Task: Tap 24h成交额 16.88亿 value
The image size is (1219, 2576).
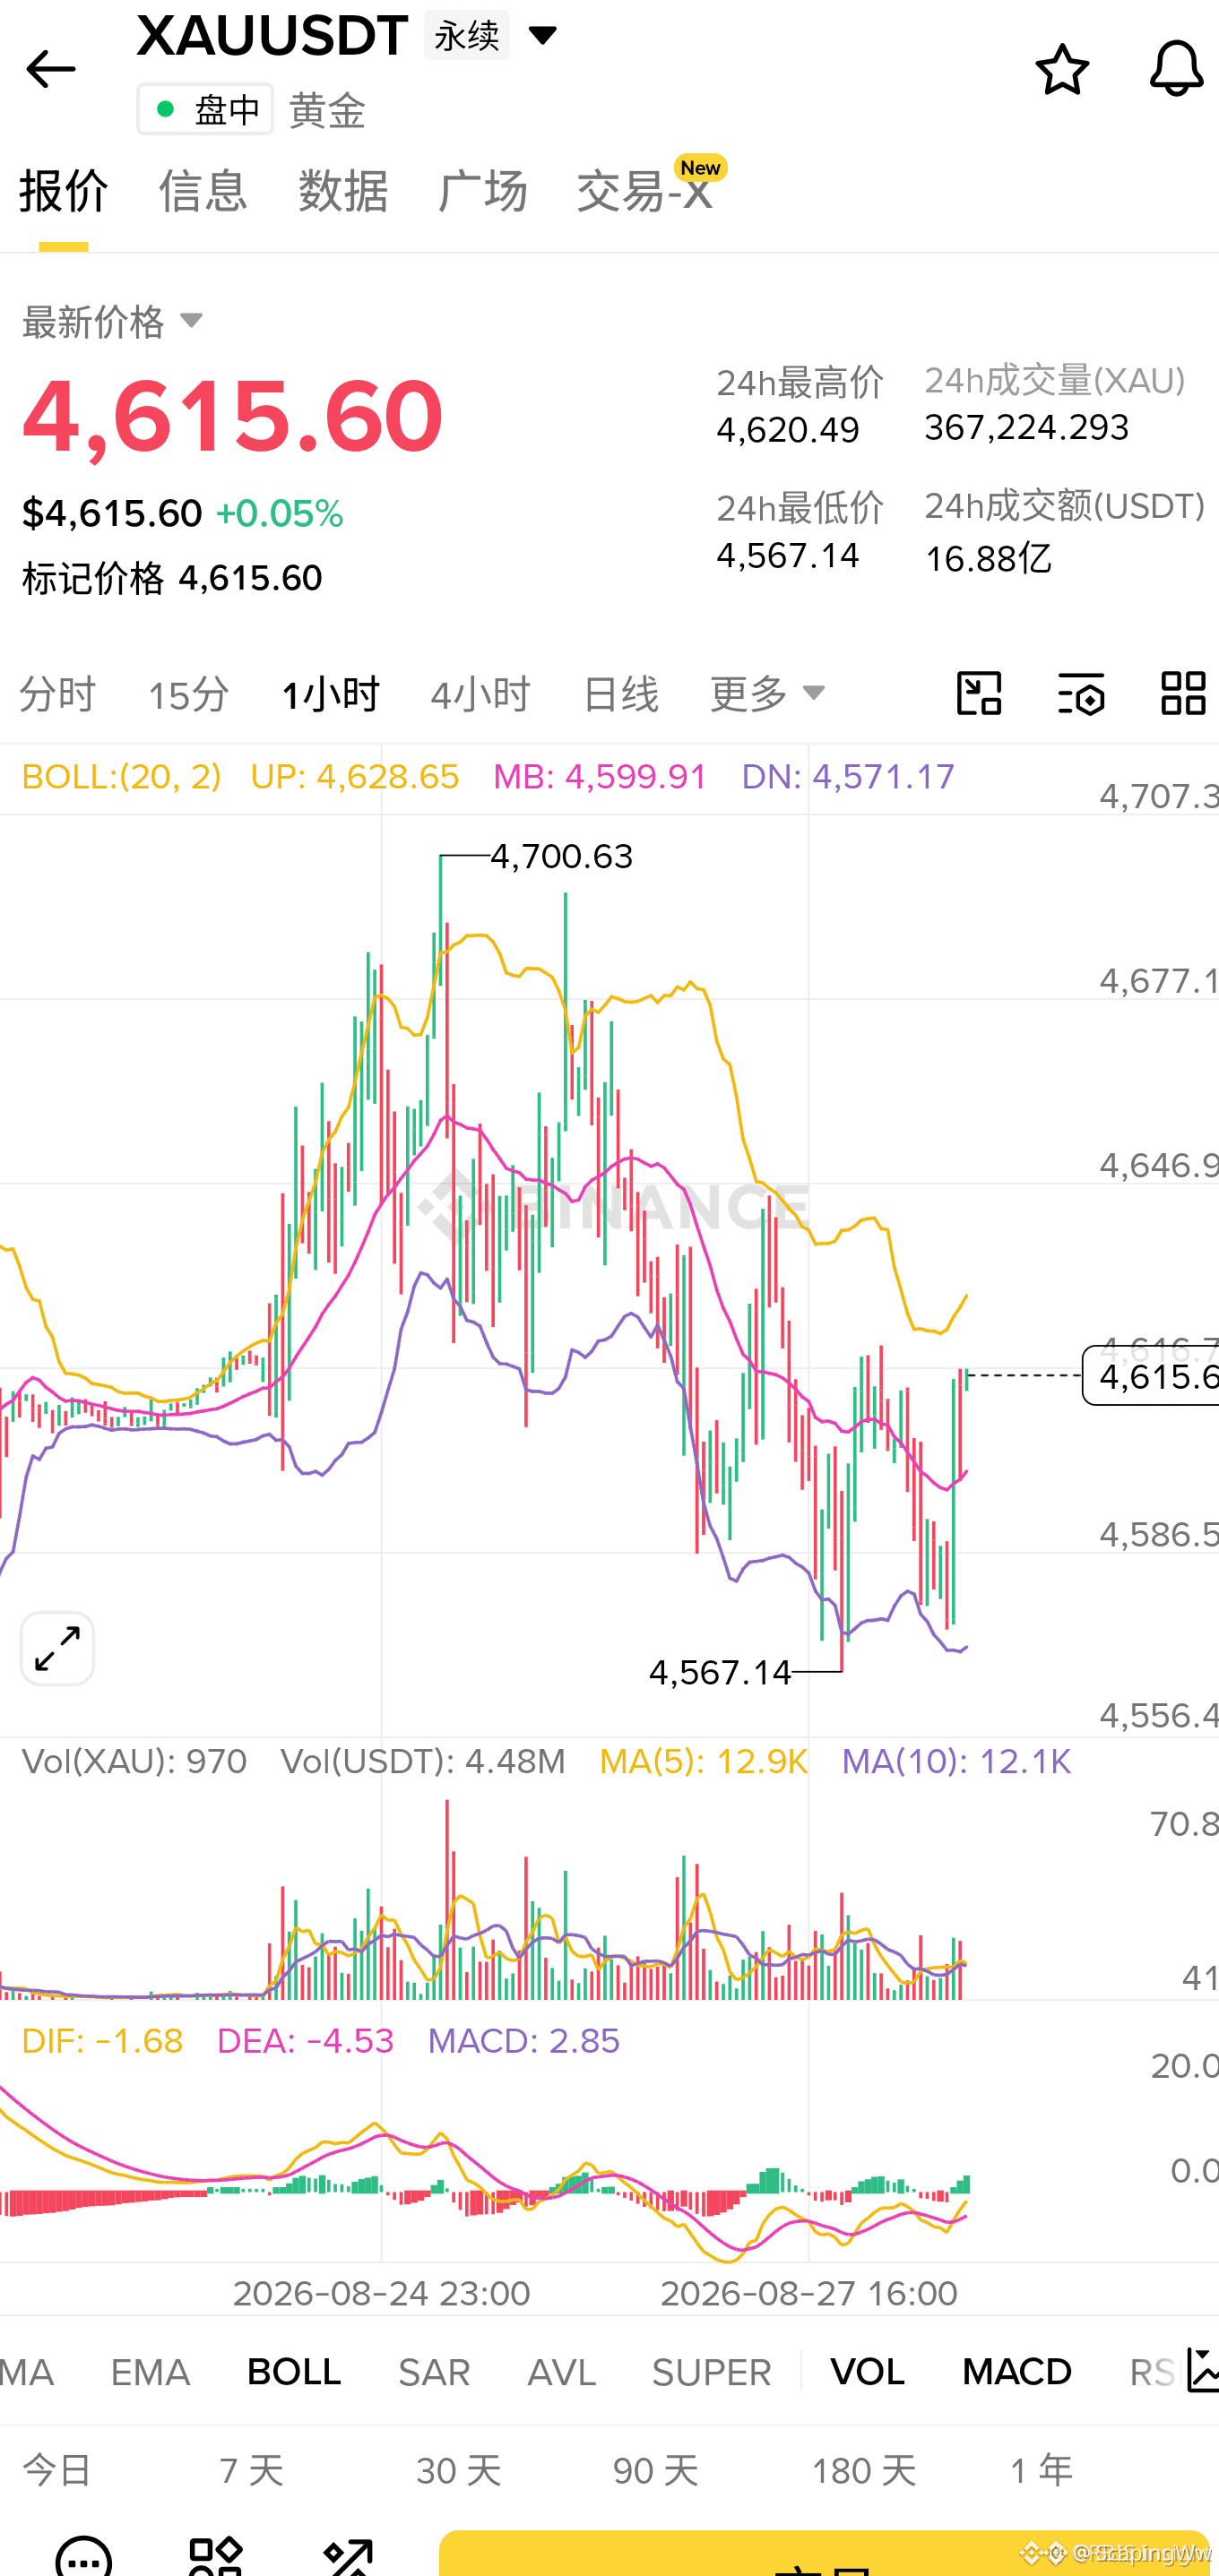Action: [x=988, y=558]
